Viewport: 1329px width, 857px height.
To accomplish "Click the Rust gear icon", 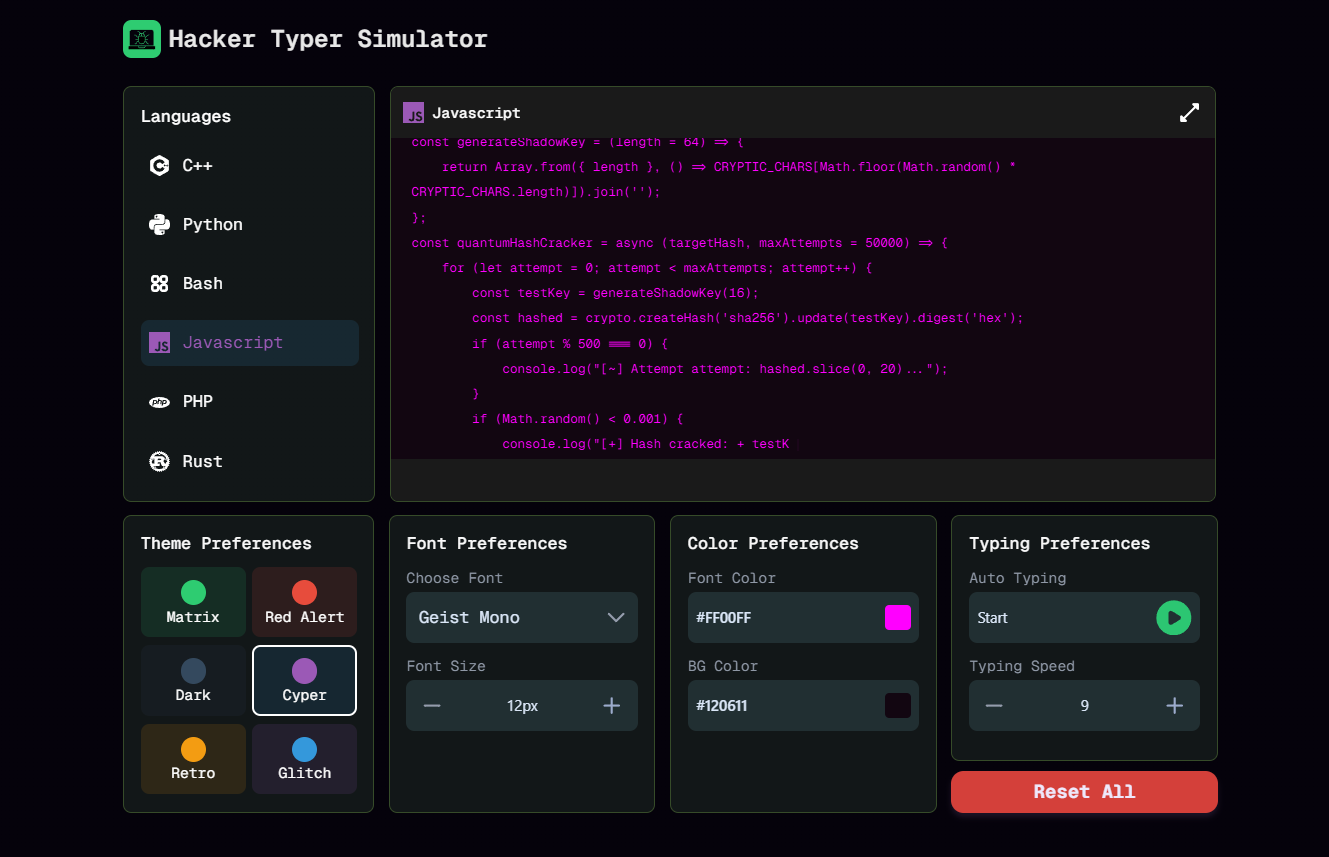I will 159,461.
